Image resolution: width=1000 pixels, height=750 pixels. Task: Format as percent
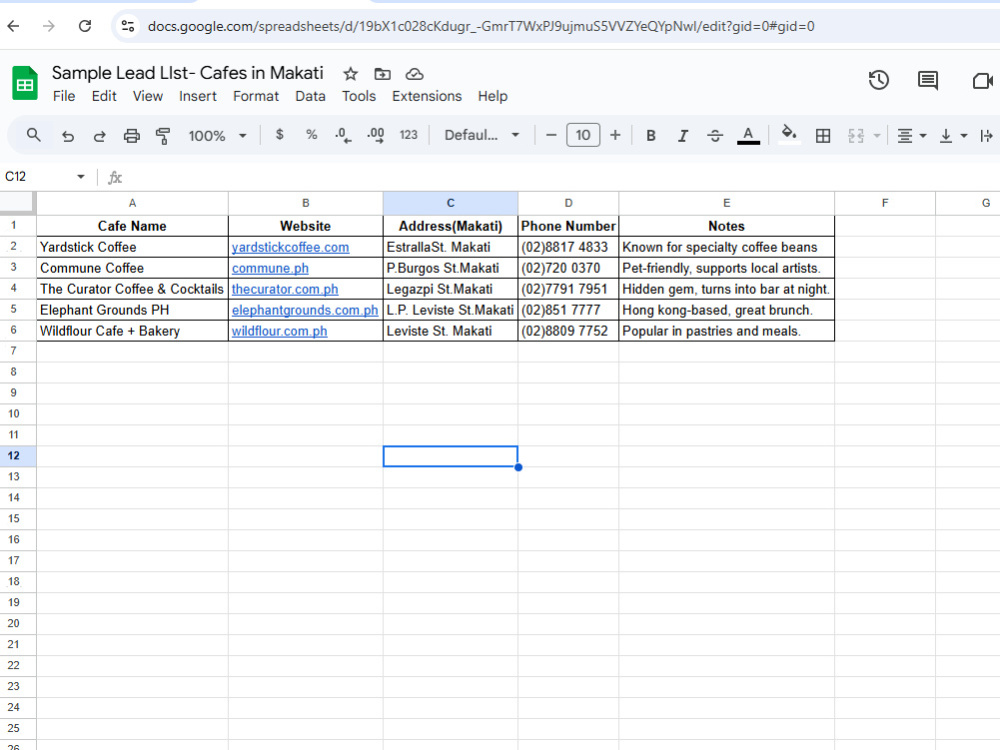(x=311, y=135)
